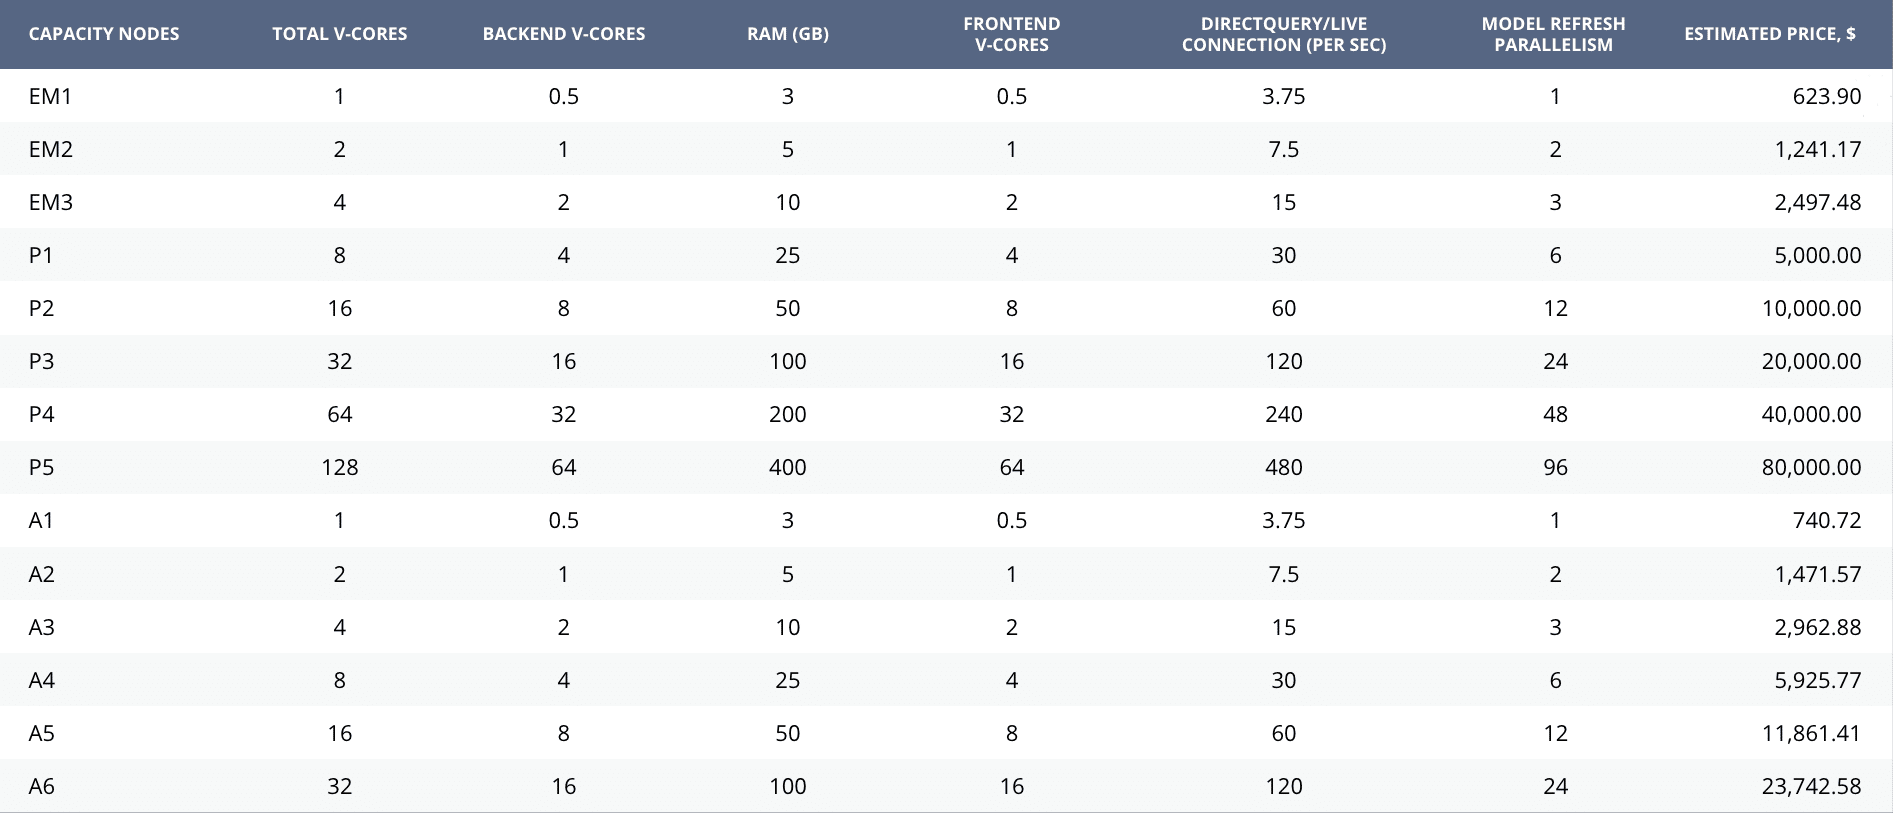The image size is (1893, 813).
Task: Select the Total V-Cores column header
Action: click(340, 34)
